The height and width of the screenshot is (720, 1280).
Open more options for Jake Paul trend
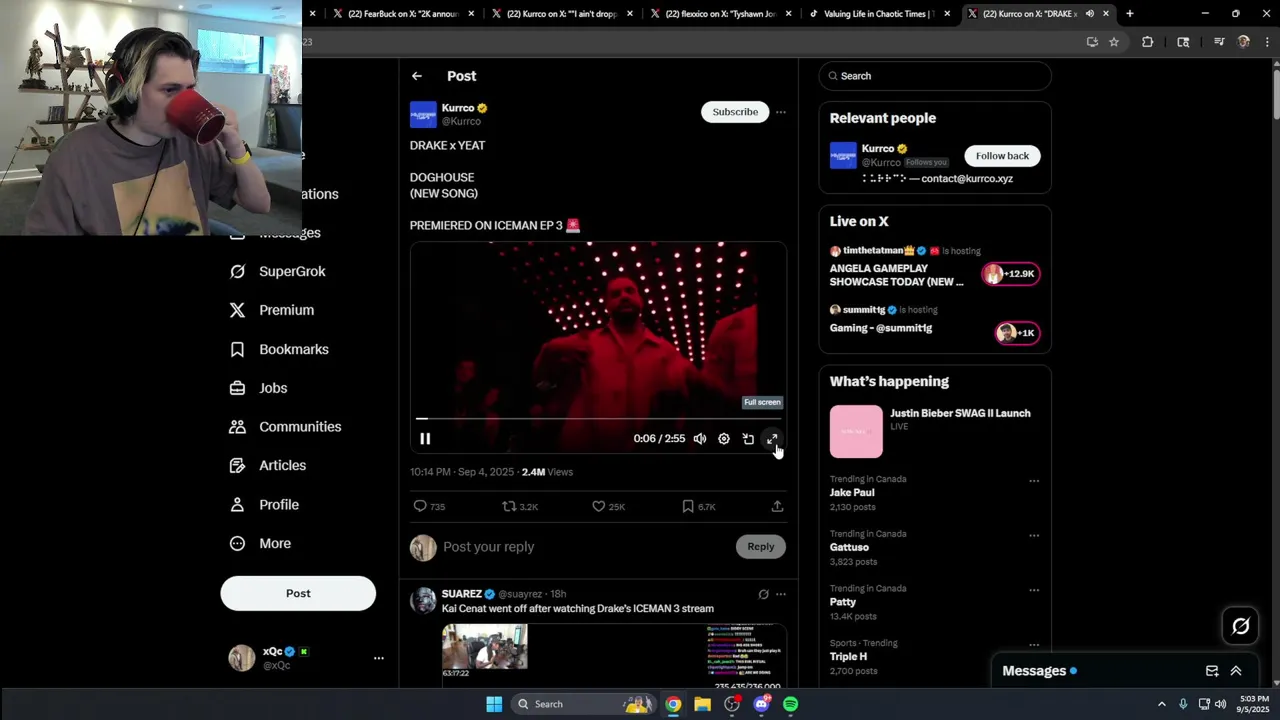pyautogui.click(x=1034, y=481)
